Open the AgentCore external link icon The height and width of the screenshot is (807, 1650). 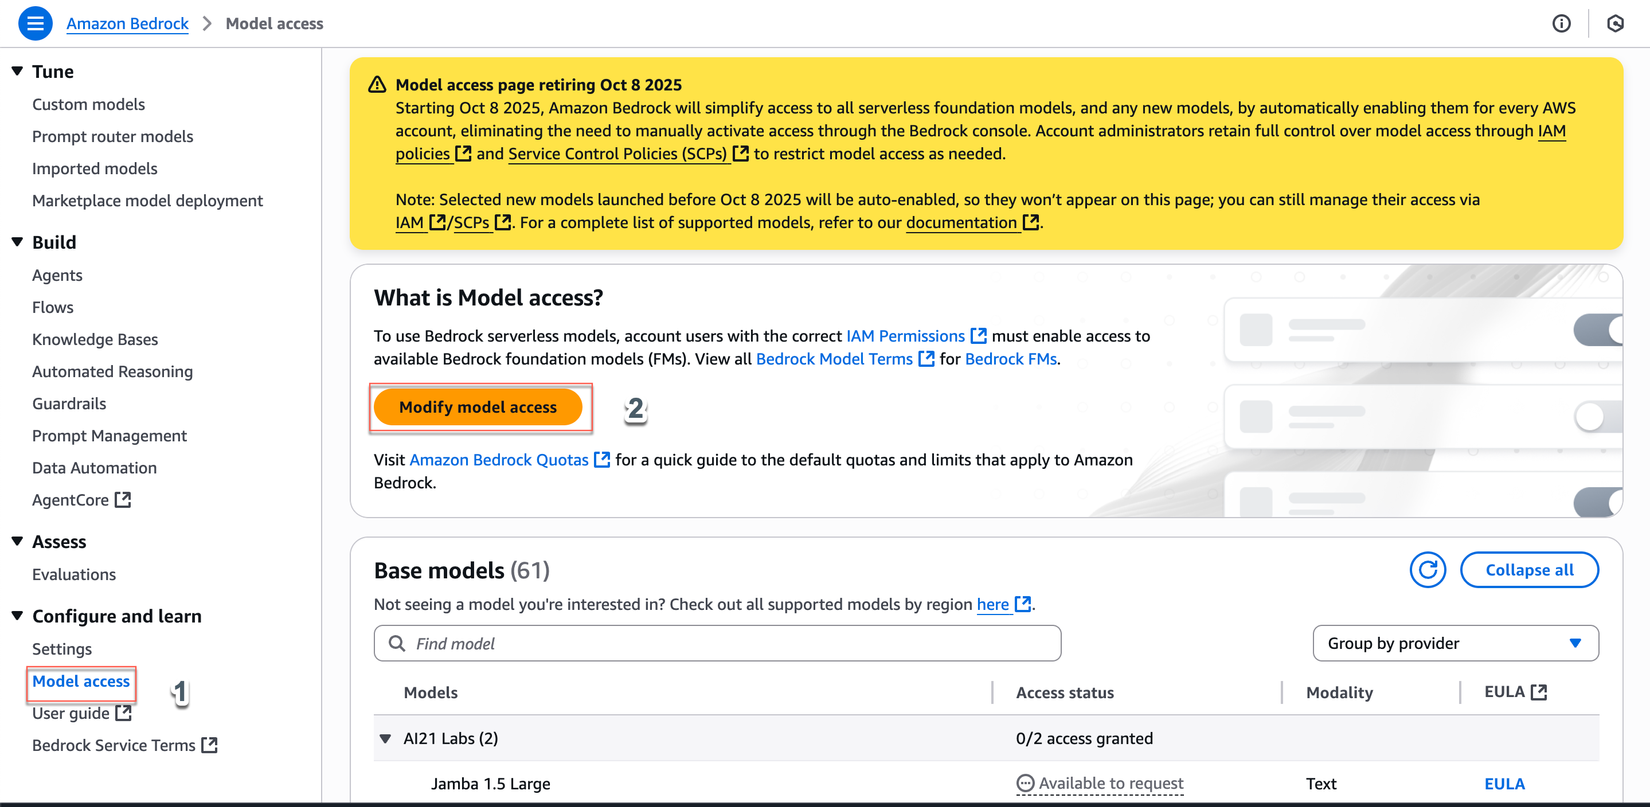tap(123, 499)
